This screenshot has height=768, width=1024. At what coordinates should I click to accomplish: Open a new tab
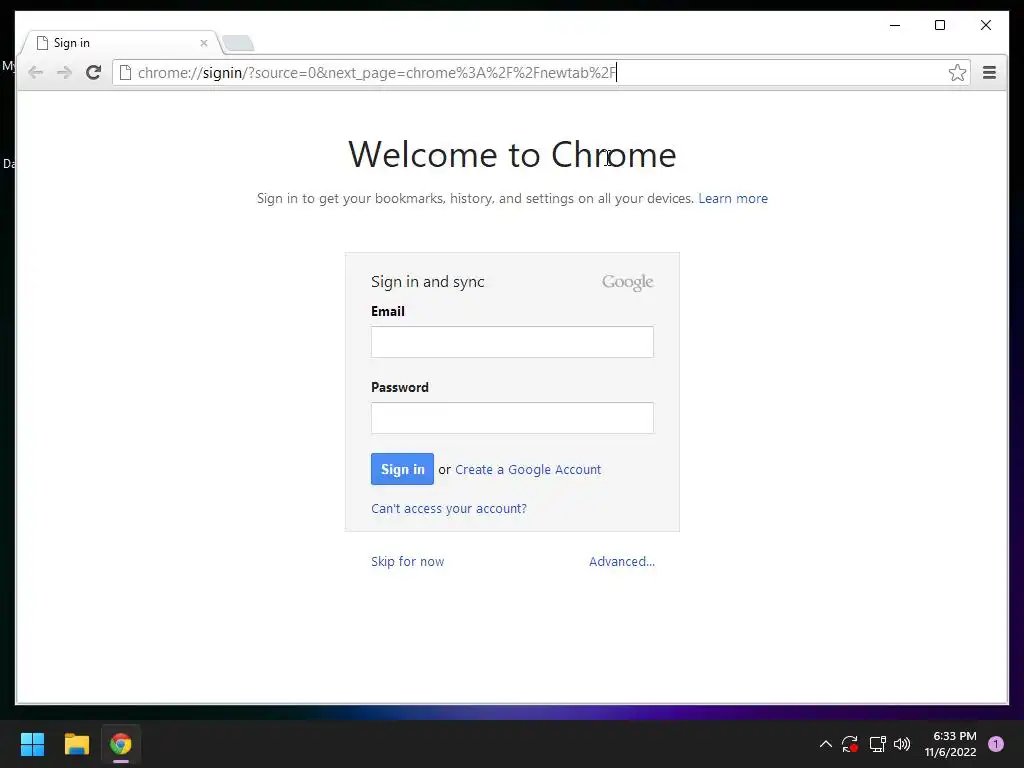click(x=238, y=44)
